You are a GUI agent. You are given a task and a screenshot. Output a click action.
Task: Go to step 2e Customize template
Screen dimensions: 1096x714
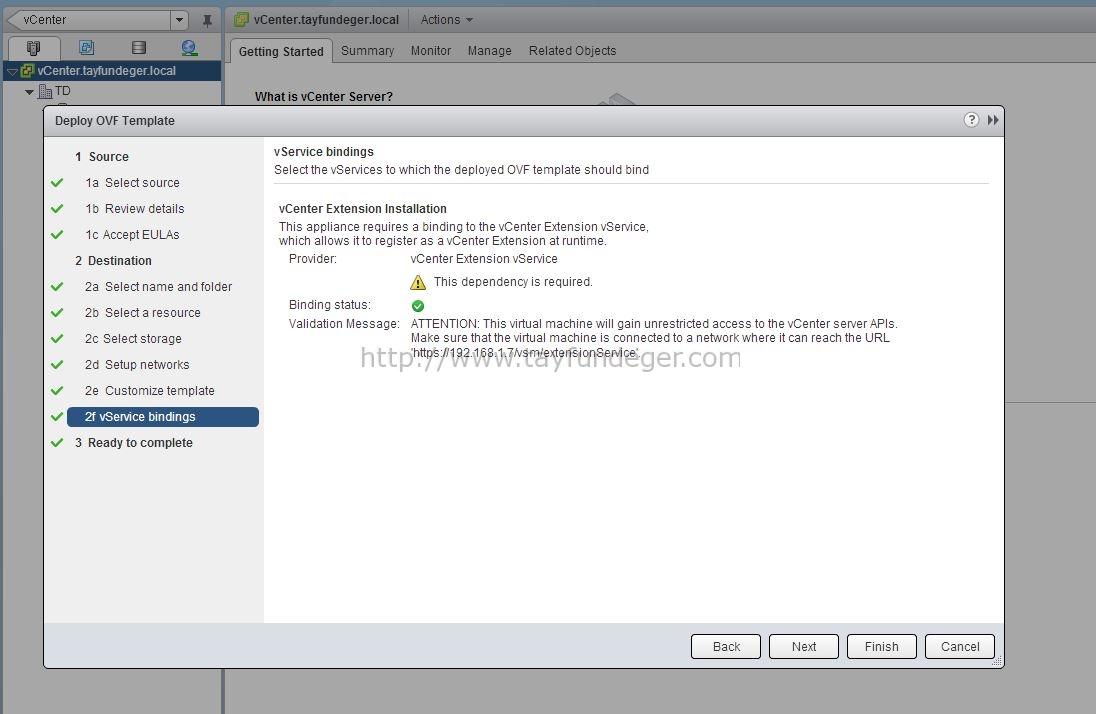[150, 390]
